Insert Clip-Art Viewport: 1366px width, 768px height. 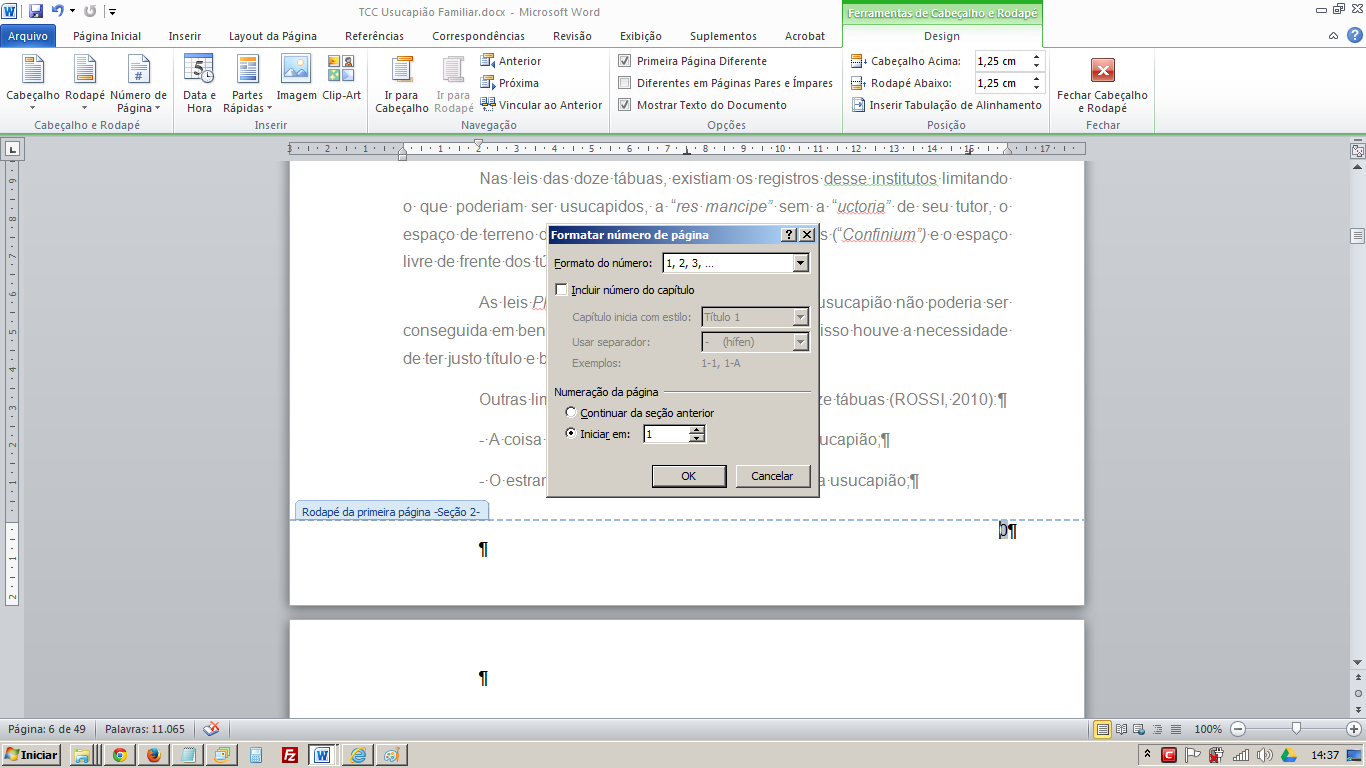pyautogui.click(x=341, y=78)
